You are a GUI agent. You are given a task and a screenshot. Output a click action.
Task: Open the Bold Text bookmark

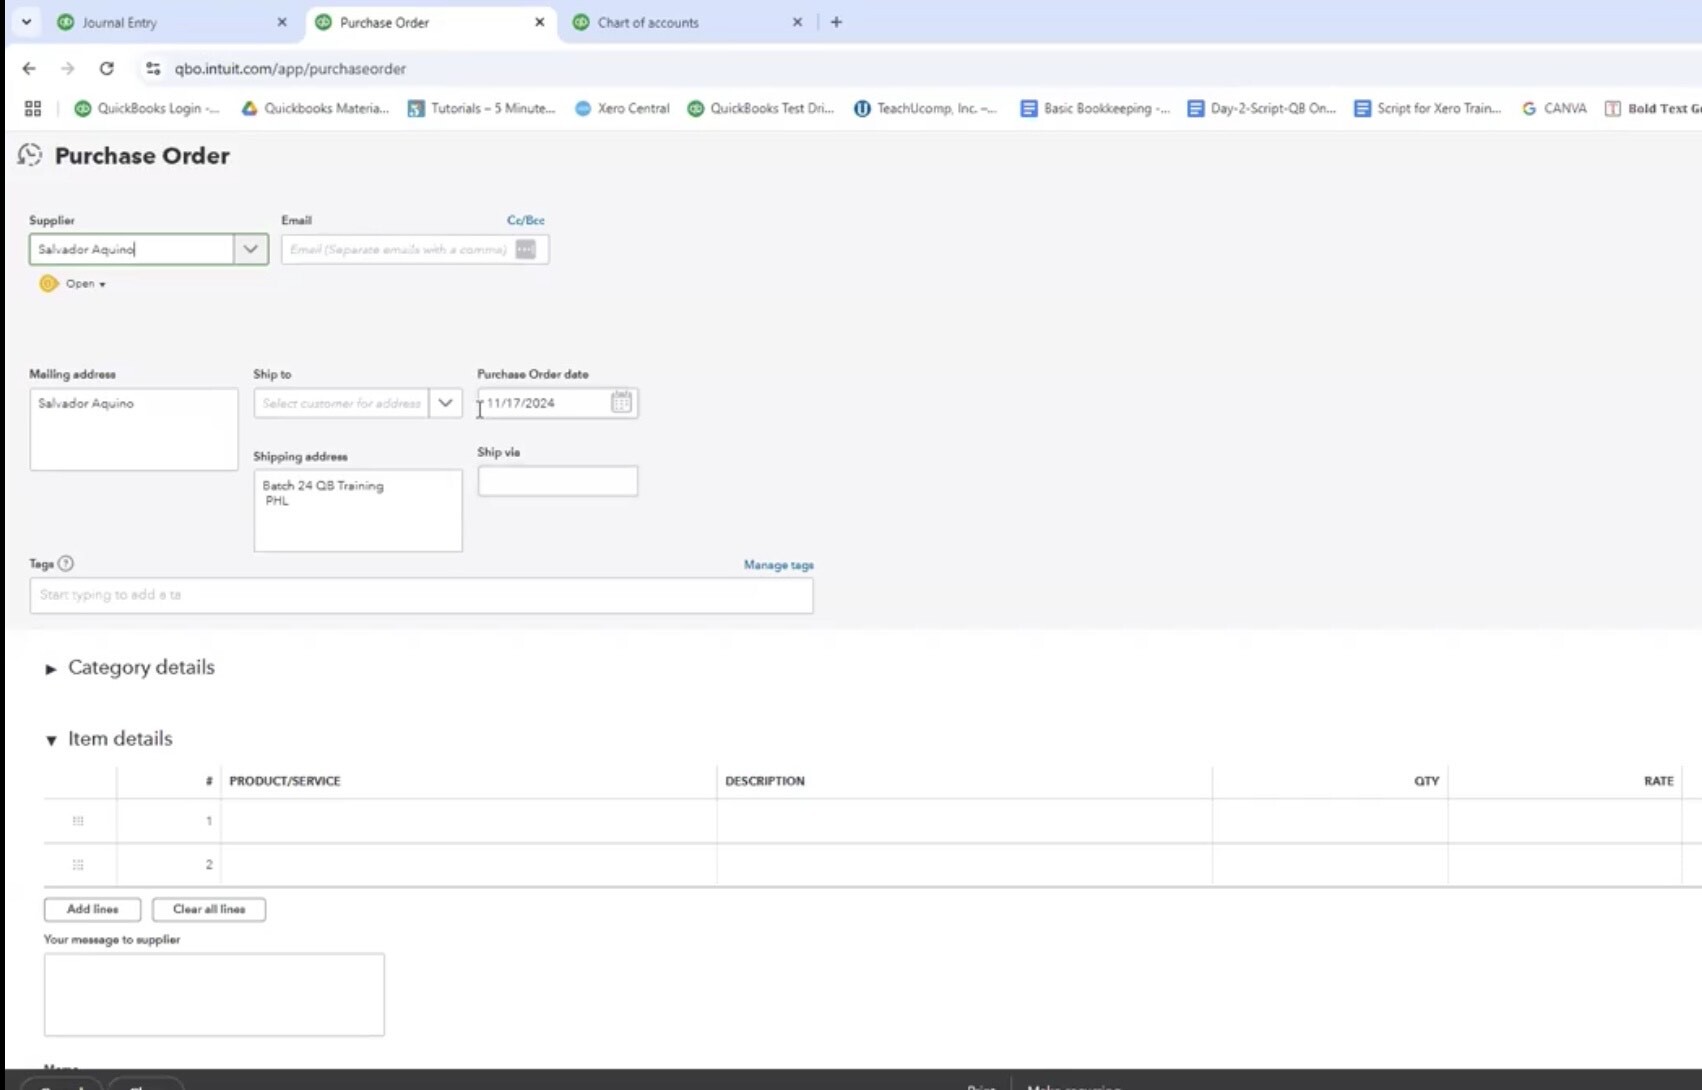pyautogui.click(x=1652, y=108)
